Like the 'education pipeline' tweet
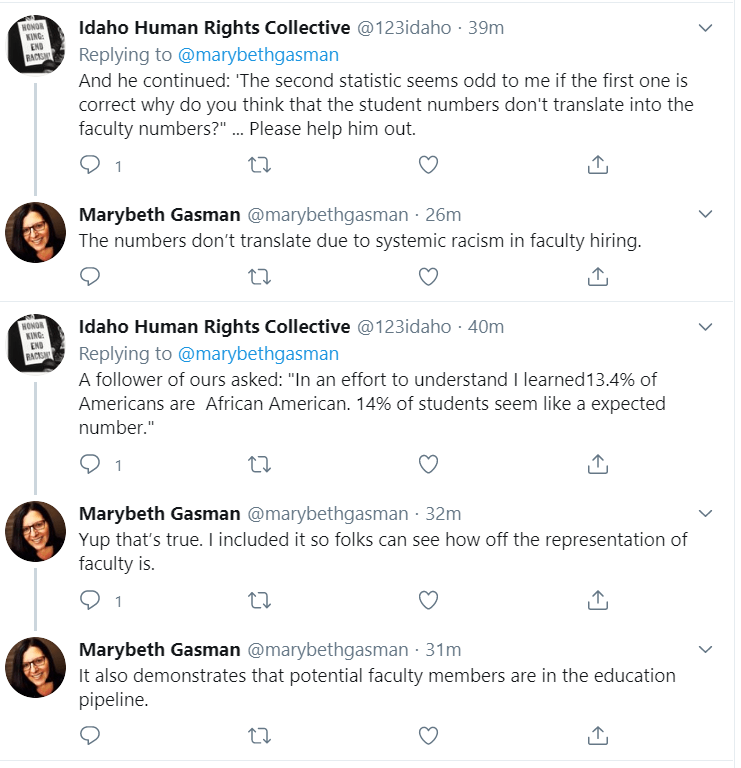The height and width of the screenshot is (768, 741). (428, 736)
